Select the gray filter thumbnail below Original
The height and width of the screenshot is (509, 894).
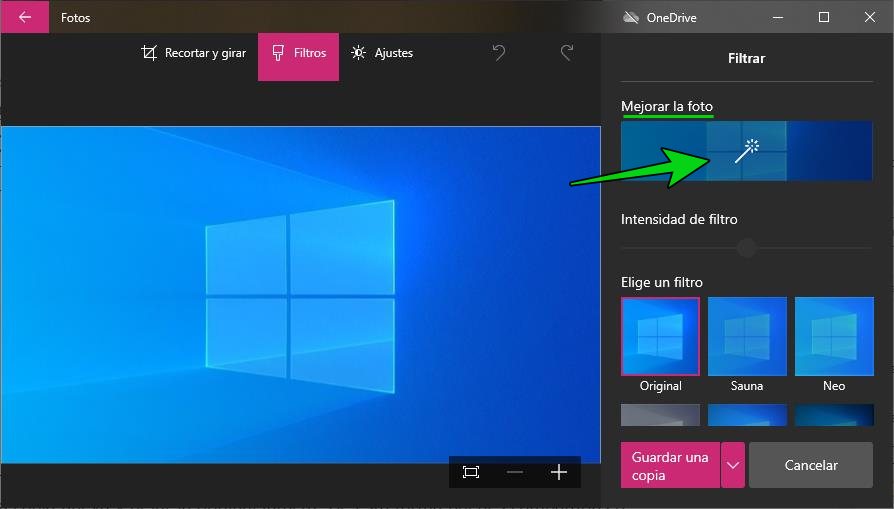tap(660, 415)
